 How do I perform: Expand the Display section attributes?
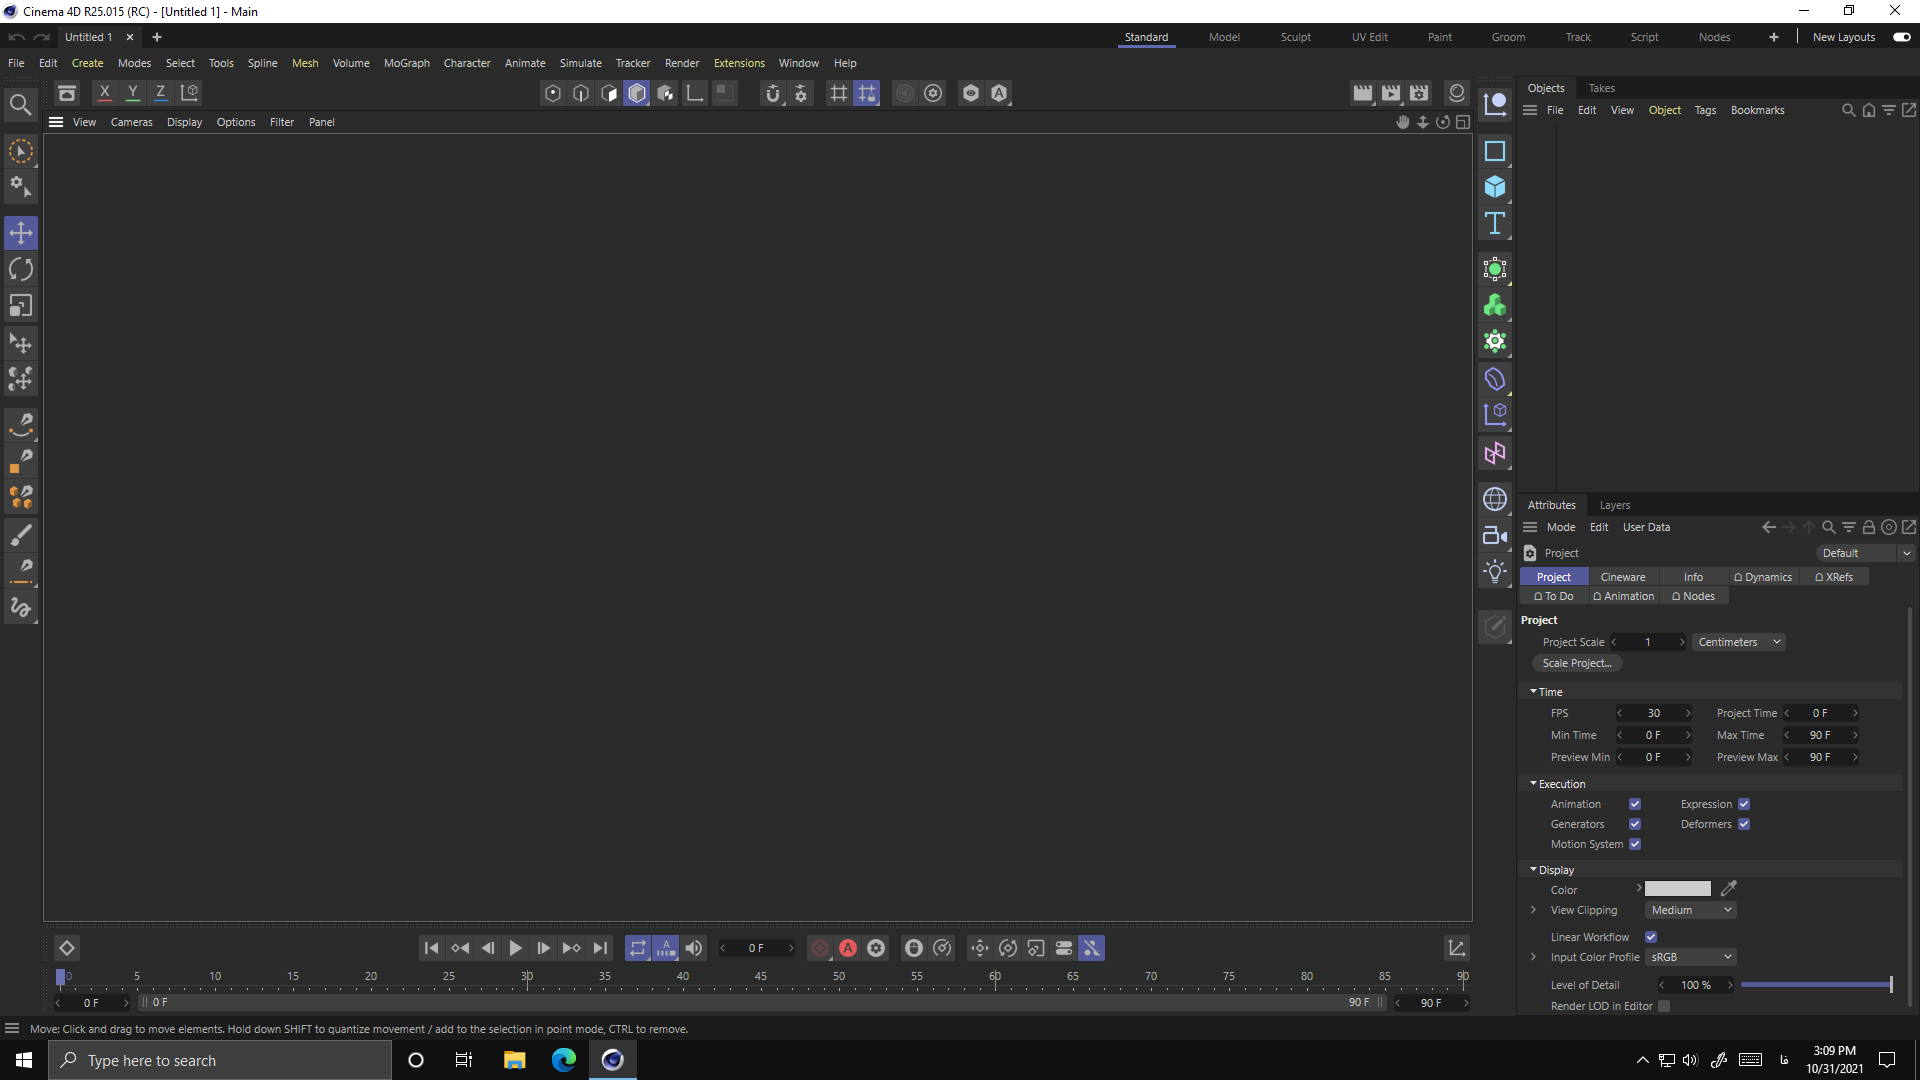coord(1534,869)
